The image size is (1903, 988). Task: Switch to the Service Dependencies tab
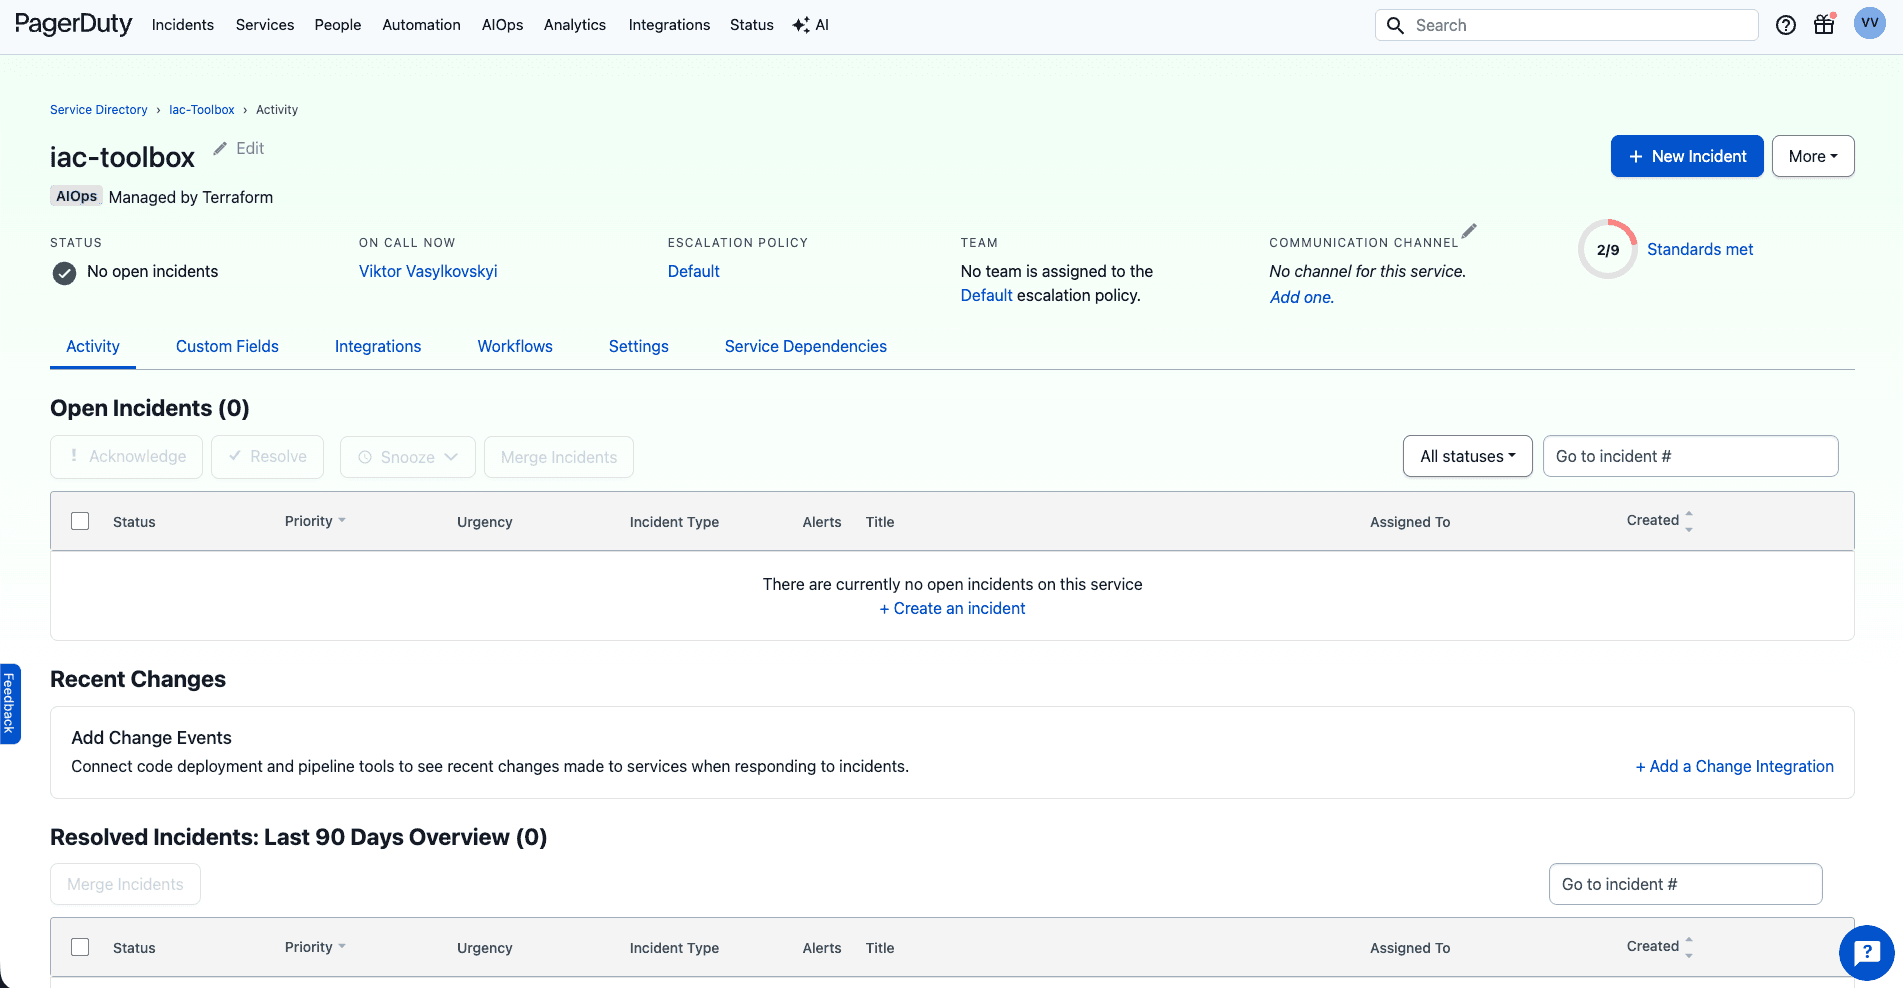(806, 346)
